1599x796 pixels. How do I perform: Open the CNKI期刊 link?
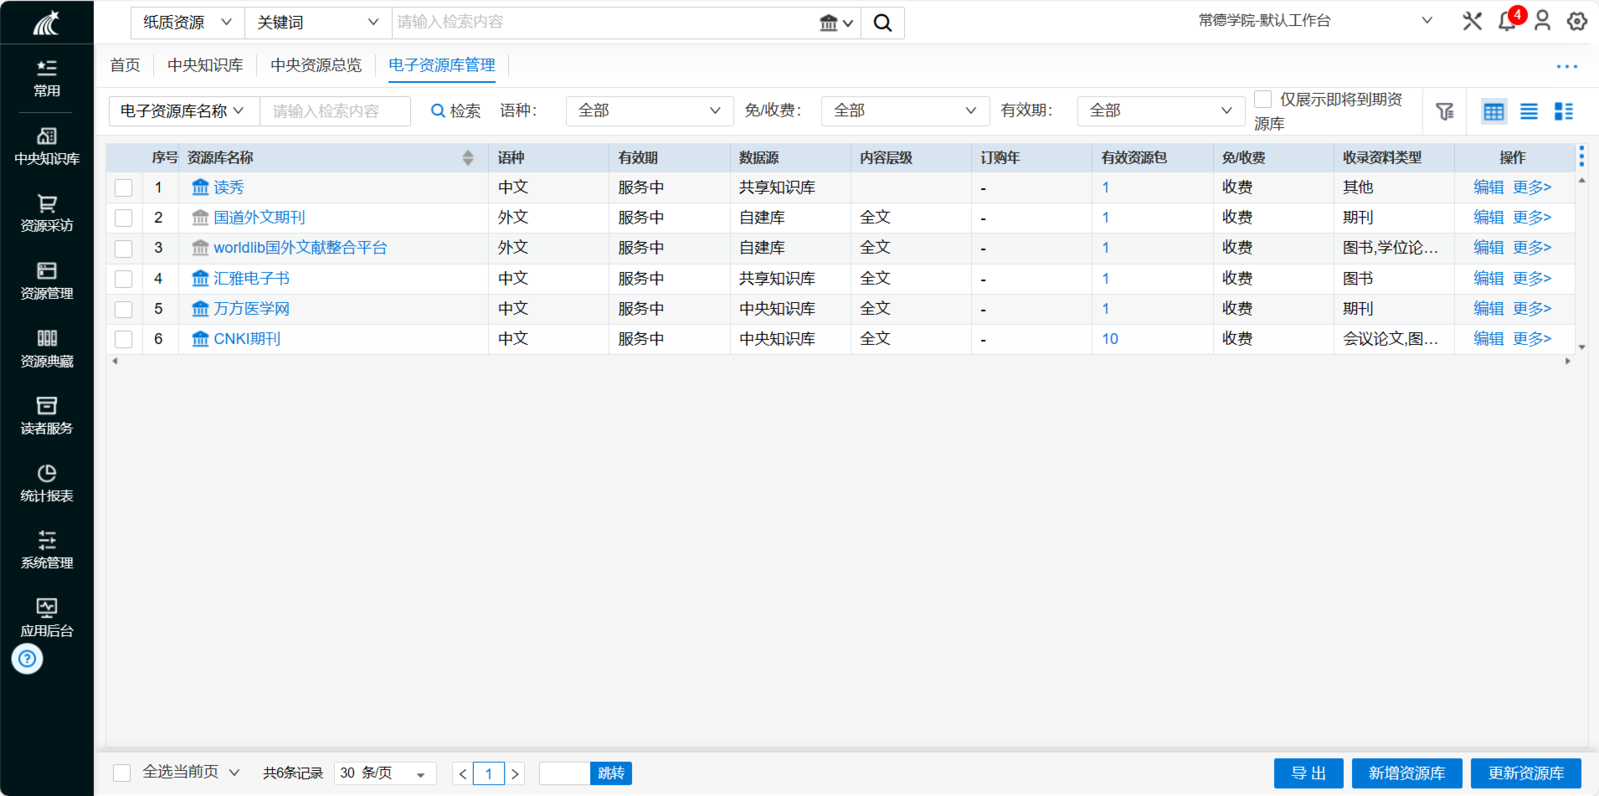247,339
